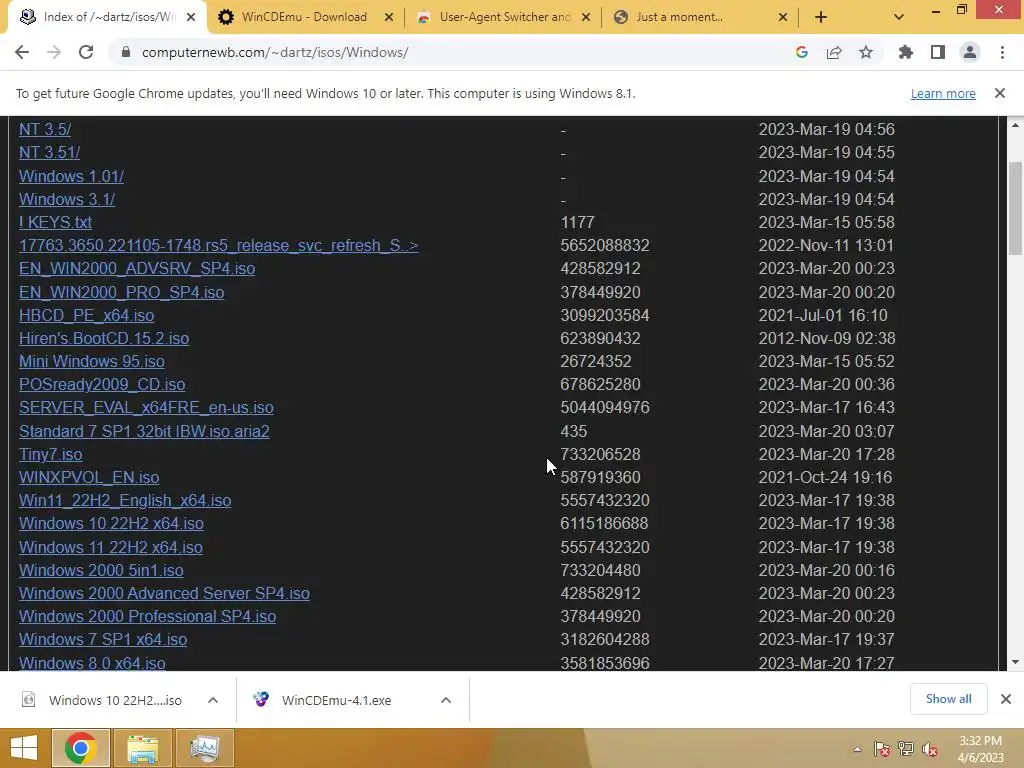The width and height of the screenshot is (1024, 768).
Task: Download EN_WIN2000_PRO_SP4.iso
Action: click(121, 292)
